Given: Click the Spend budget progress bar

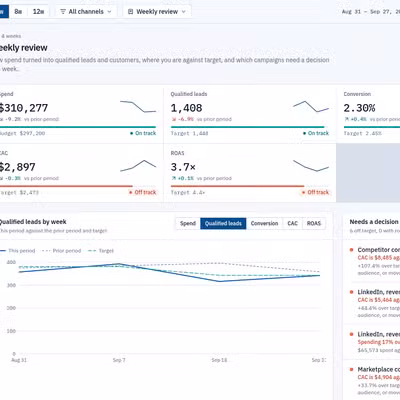Looking at the screenshot, I should [78, 127].
